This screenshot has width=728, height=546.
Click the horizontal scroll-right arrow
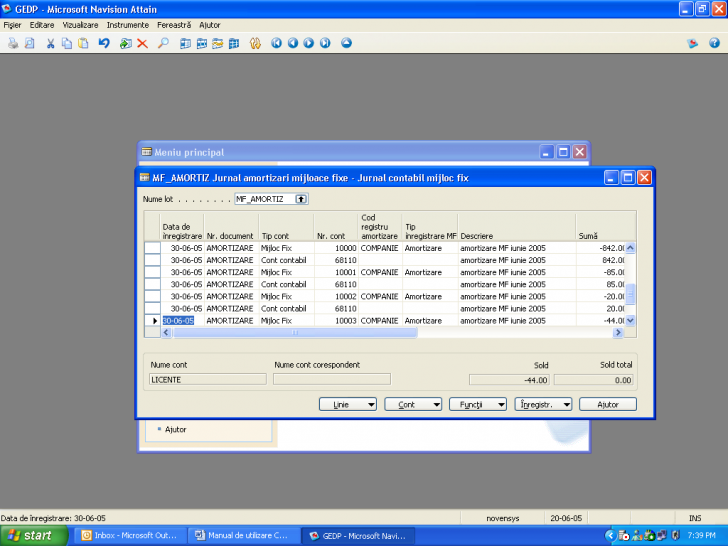tap(618, 332)
